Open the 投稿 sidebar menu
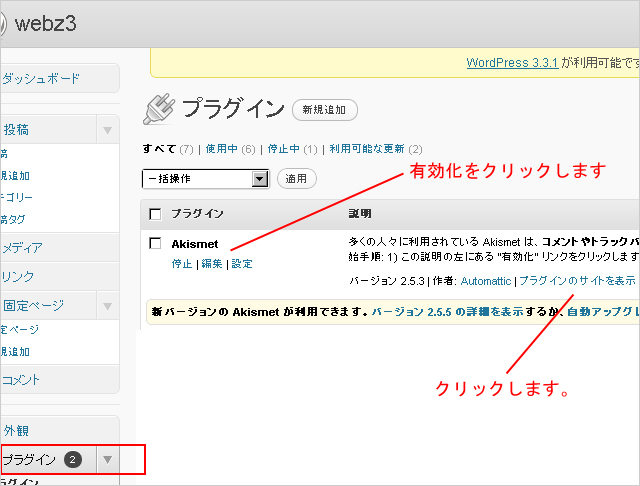Screen dimensions: 640x486 (x=16, y=130)
